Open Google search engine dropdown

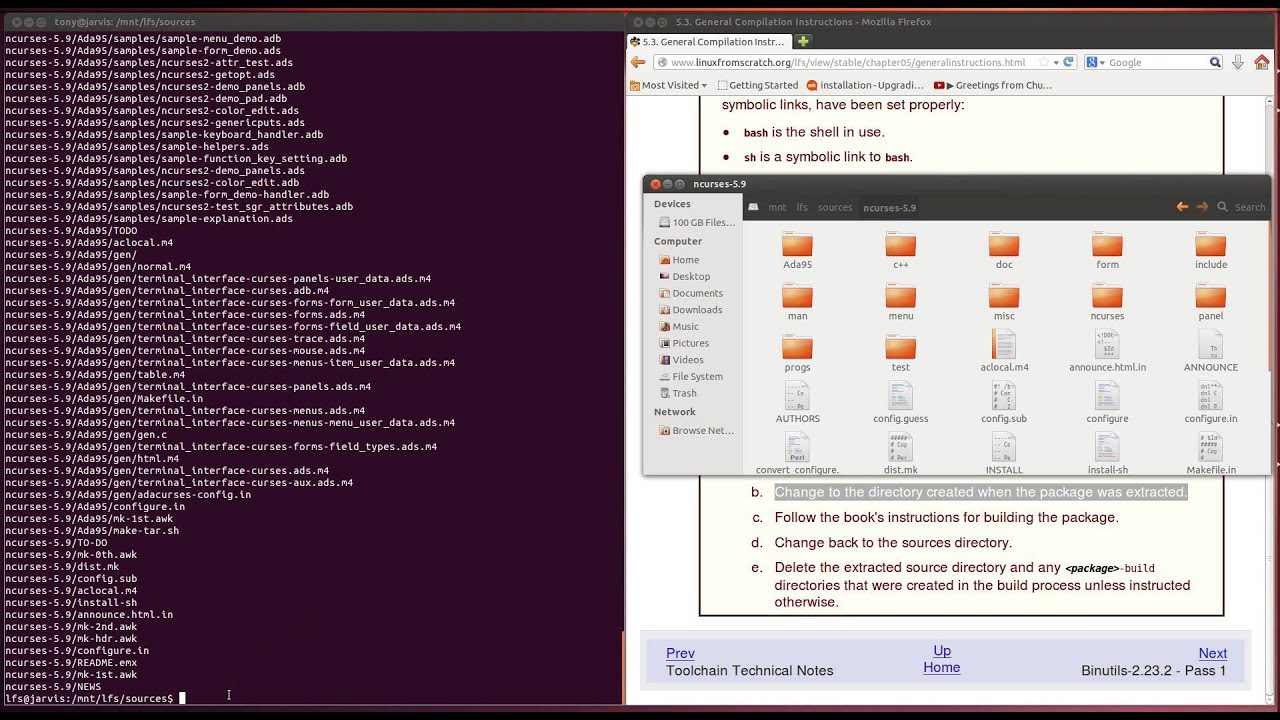tap(1094, 62)
